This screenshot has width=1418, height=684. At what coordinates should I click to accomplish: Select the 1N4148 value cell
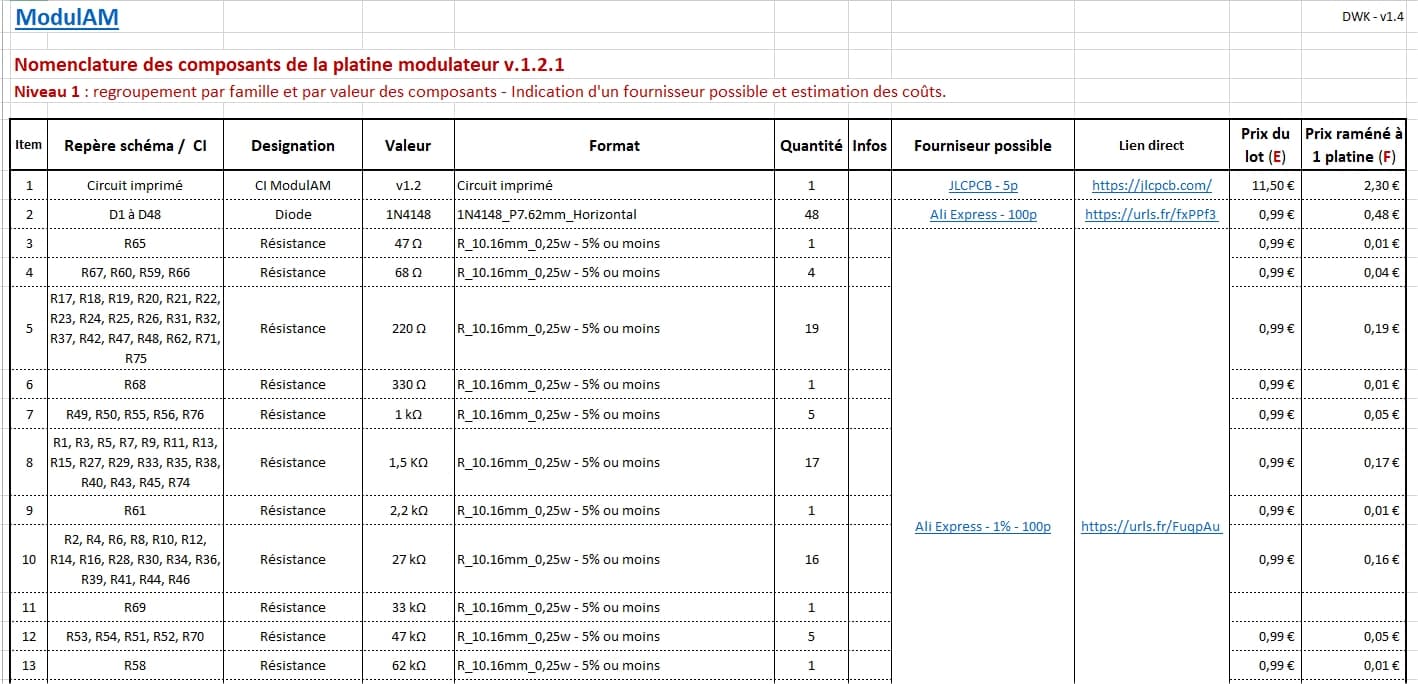pyautogui.click(x=408, y=214)
